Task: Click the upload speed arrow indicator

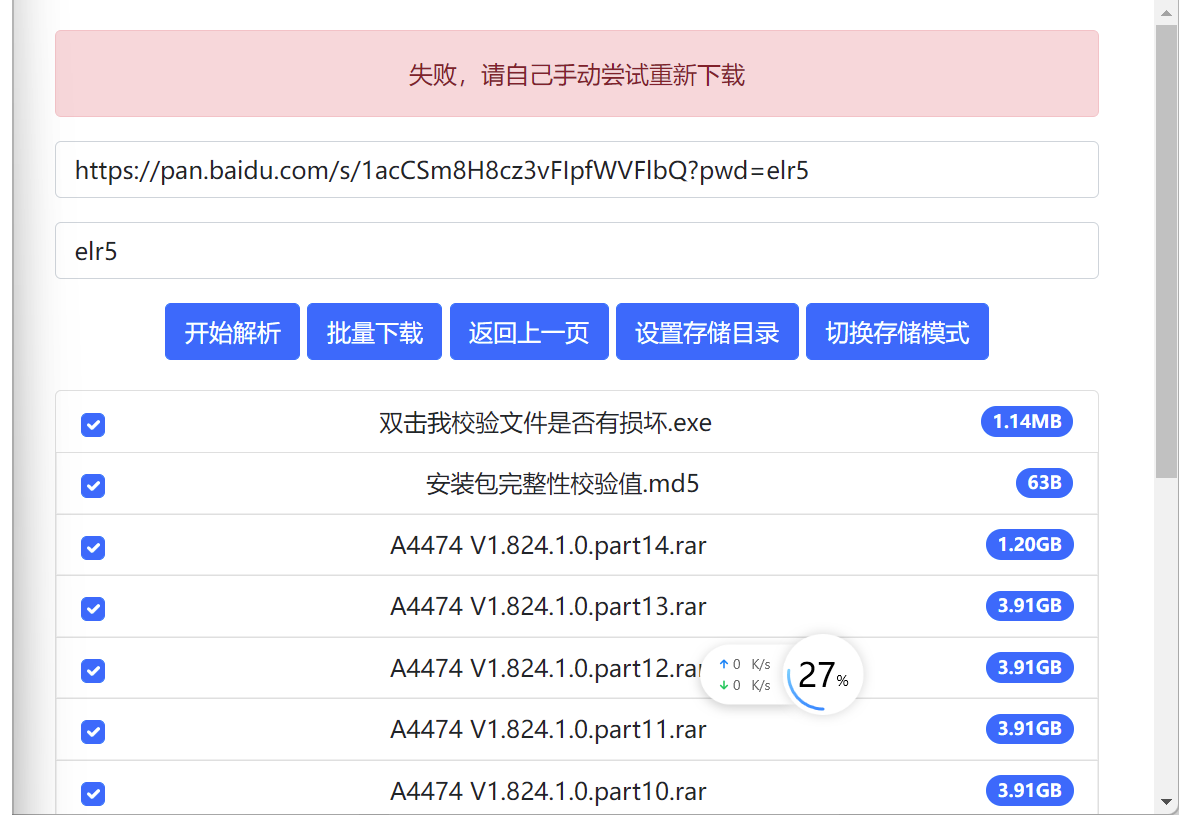Action: click(x=723, y=664)
